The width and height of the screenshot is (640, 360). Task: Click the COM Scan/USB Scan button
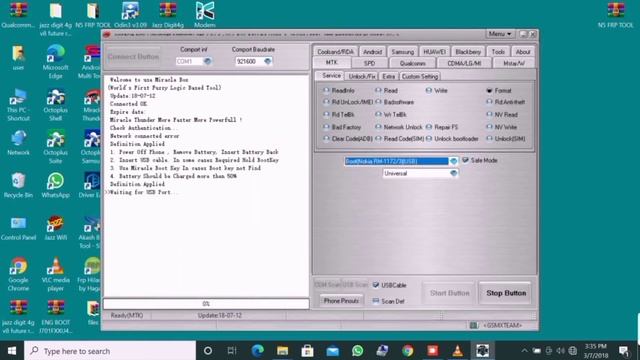click(341, 284)
